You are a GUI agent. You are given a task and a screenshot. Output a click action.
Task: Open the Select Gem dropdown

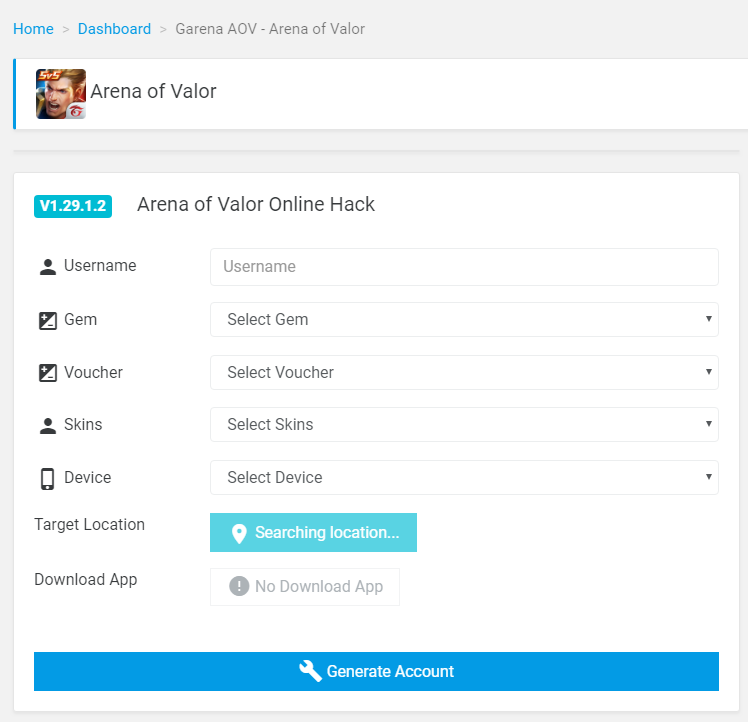464,320
